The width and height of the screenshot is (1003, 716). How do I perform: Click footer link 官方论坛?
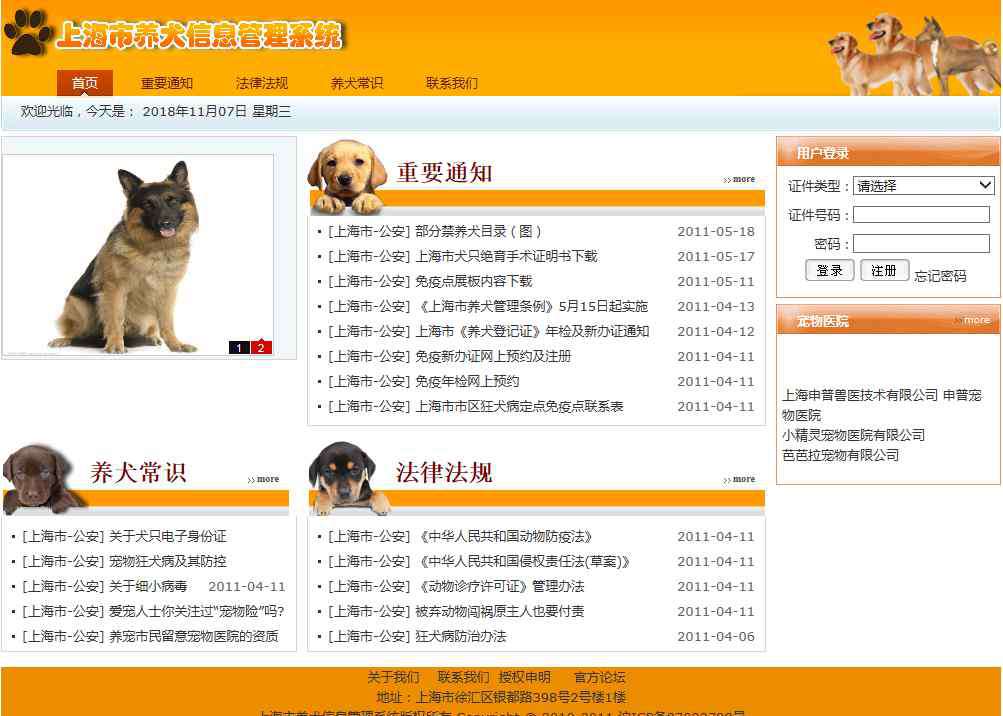coord(600,677)
